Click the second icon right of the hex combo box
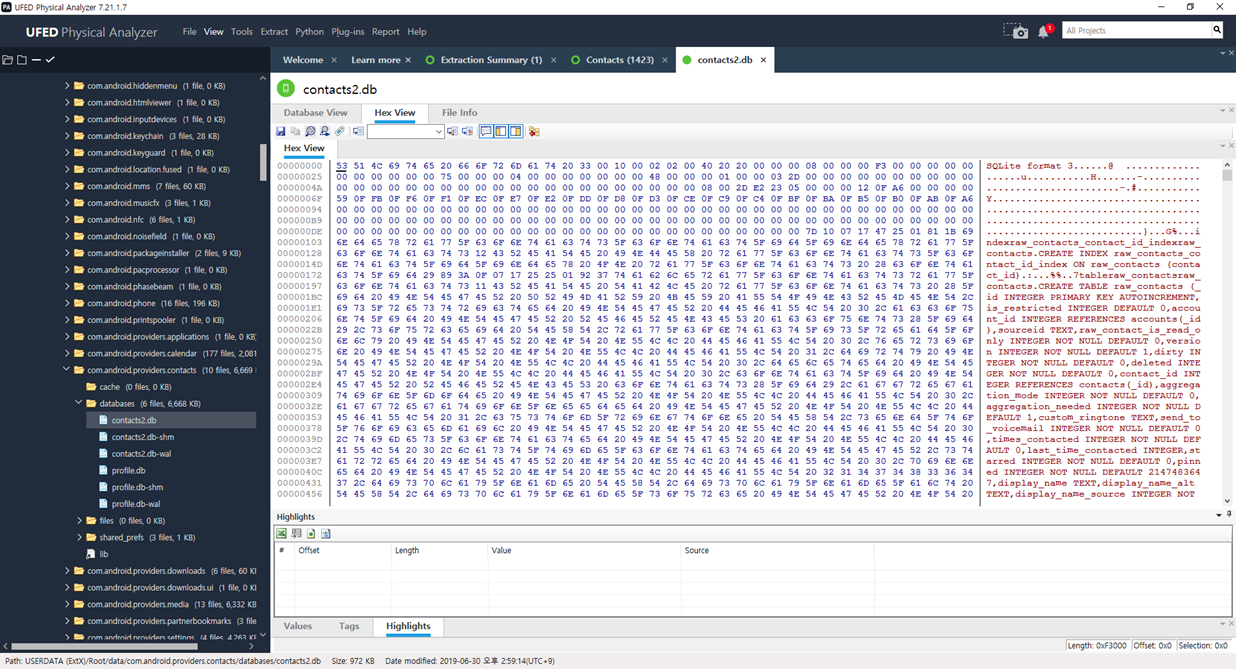The height and width of the screenshot is (669, 1236). click(467, 131)
